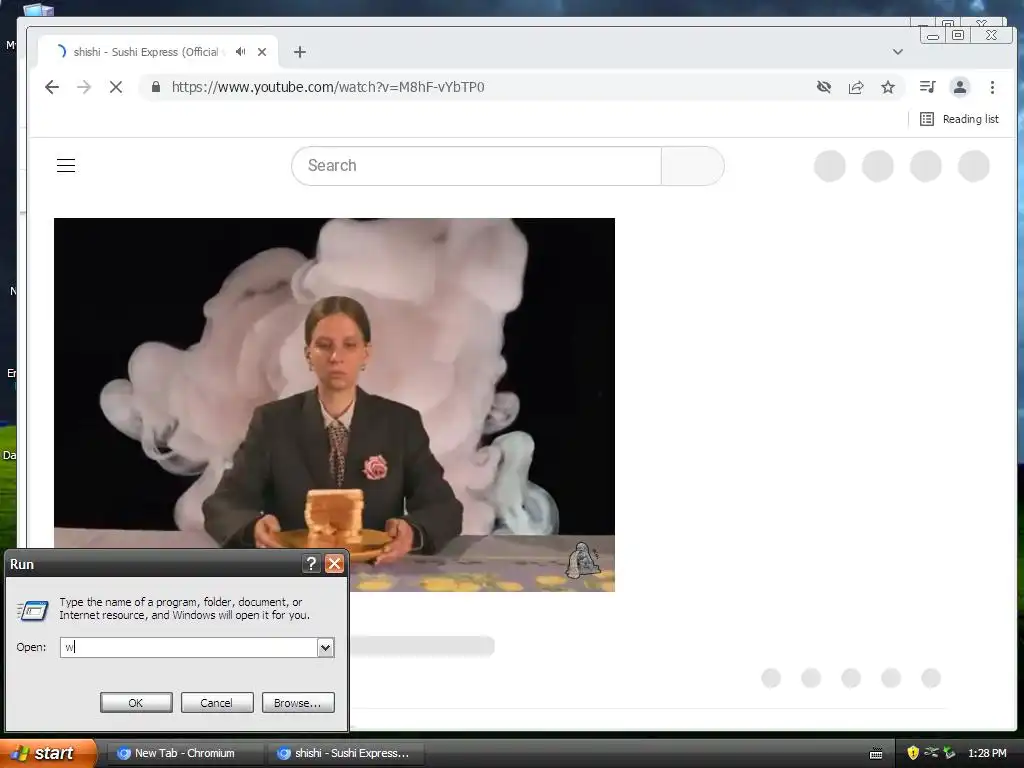Screen dimensions: 1024x768
Task: Click the YouTube search submit button
Action: pos(692,165)
